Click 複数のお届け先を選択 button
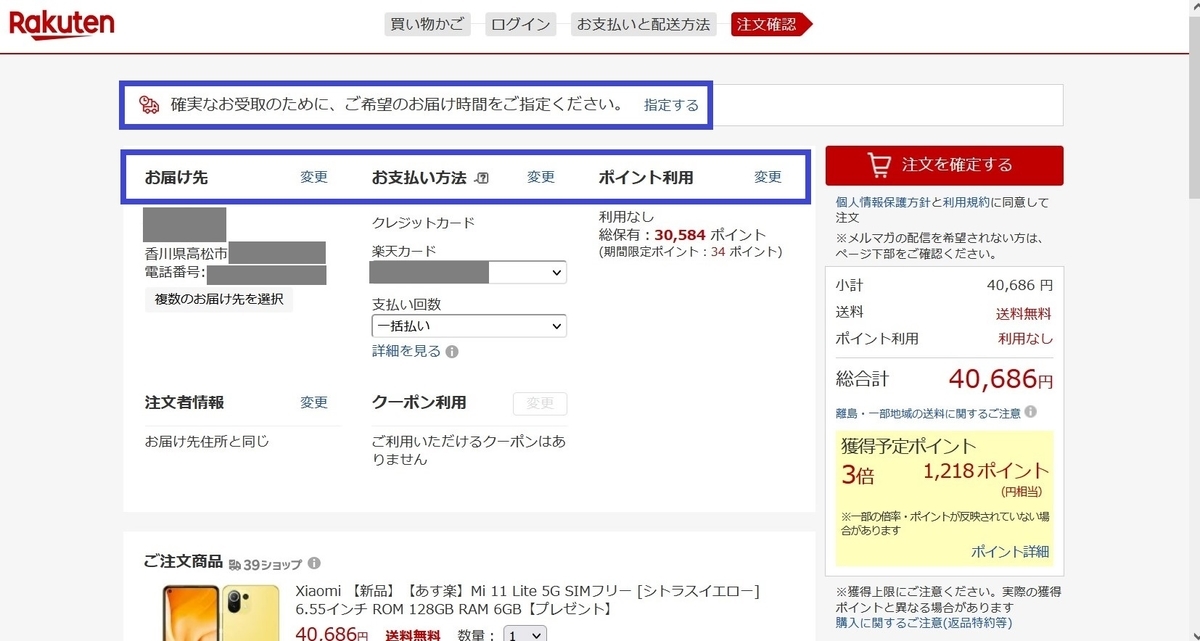 219,299
